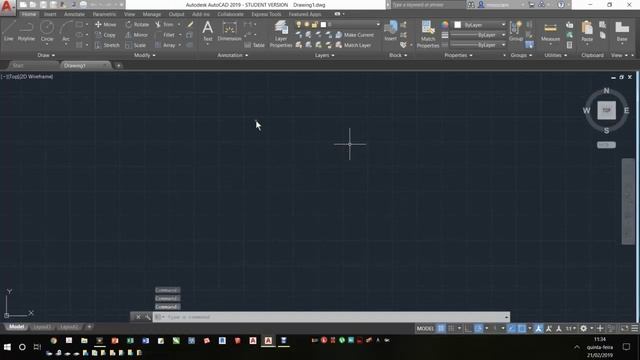Image resolution: width=640 pixels, height=360 pixels.
Task: Activate the Move command
Action: [105, 24]
